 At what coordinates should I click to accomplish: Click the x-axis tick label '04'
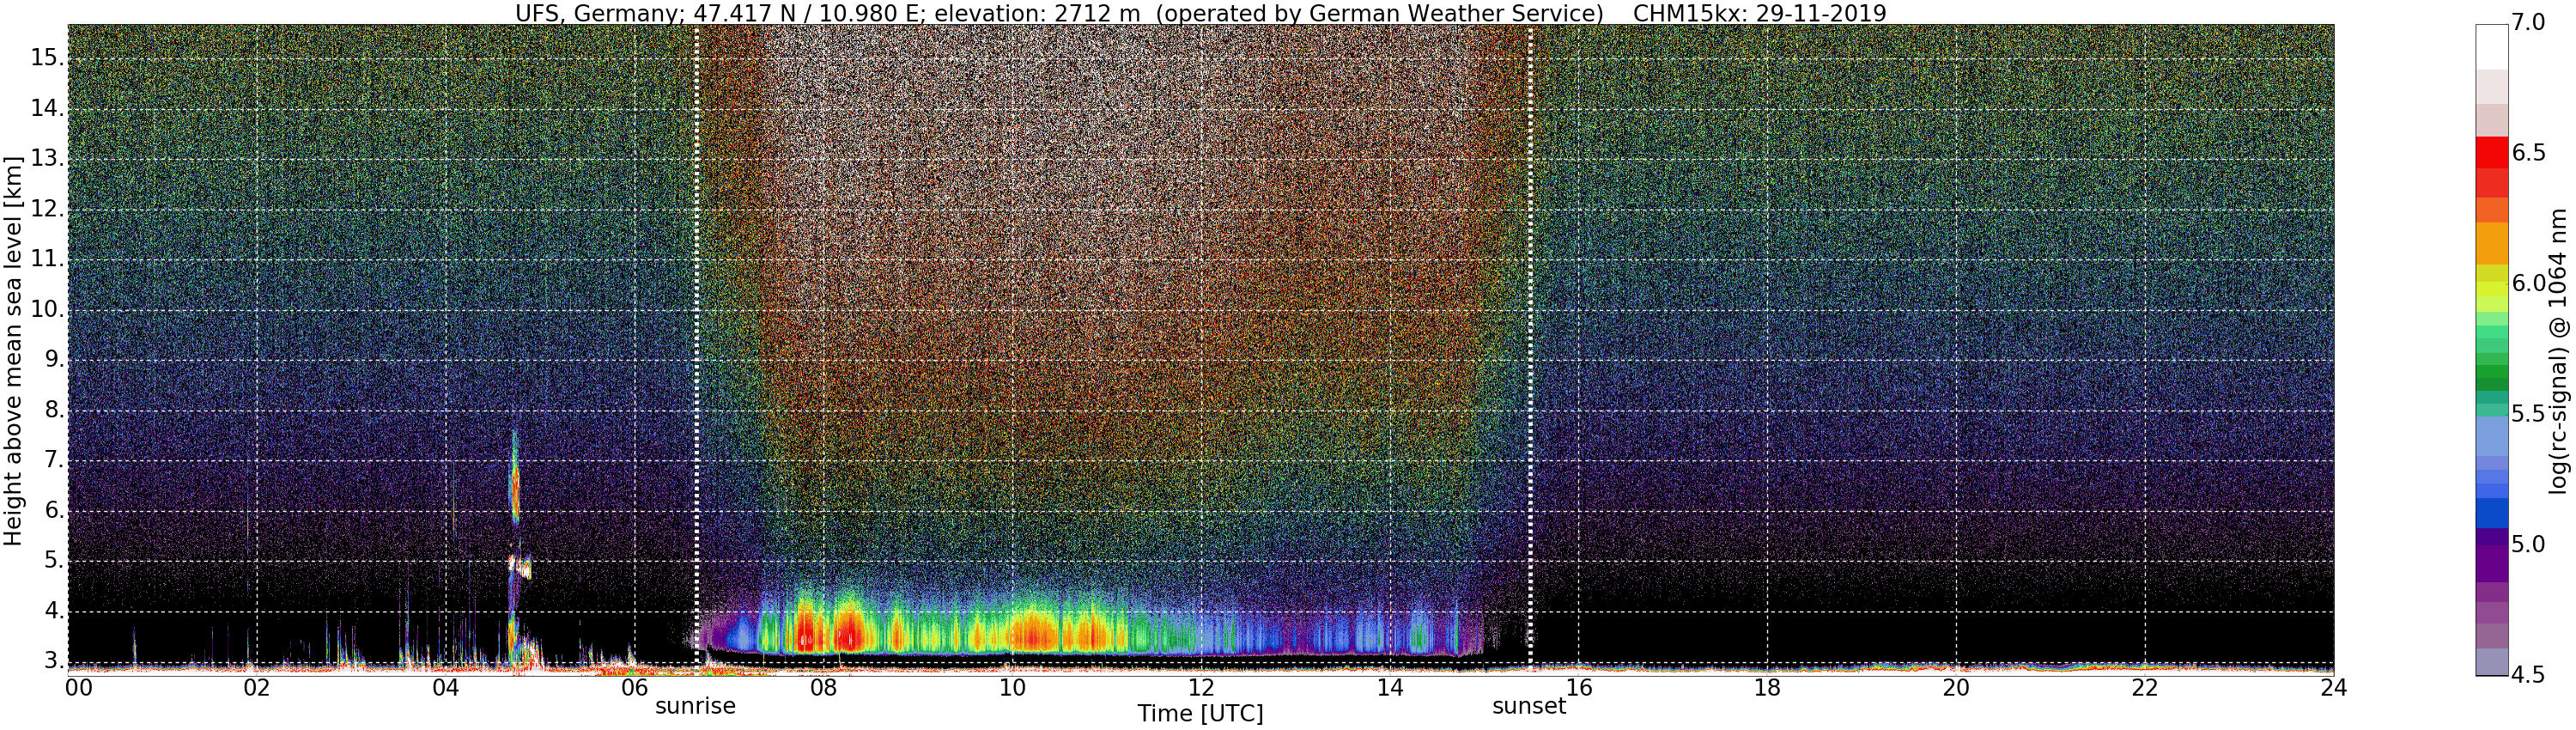coord(446,688)
